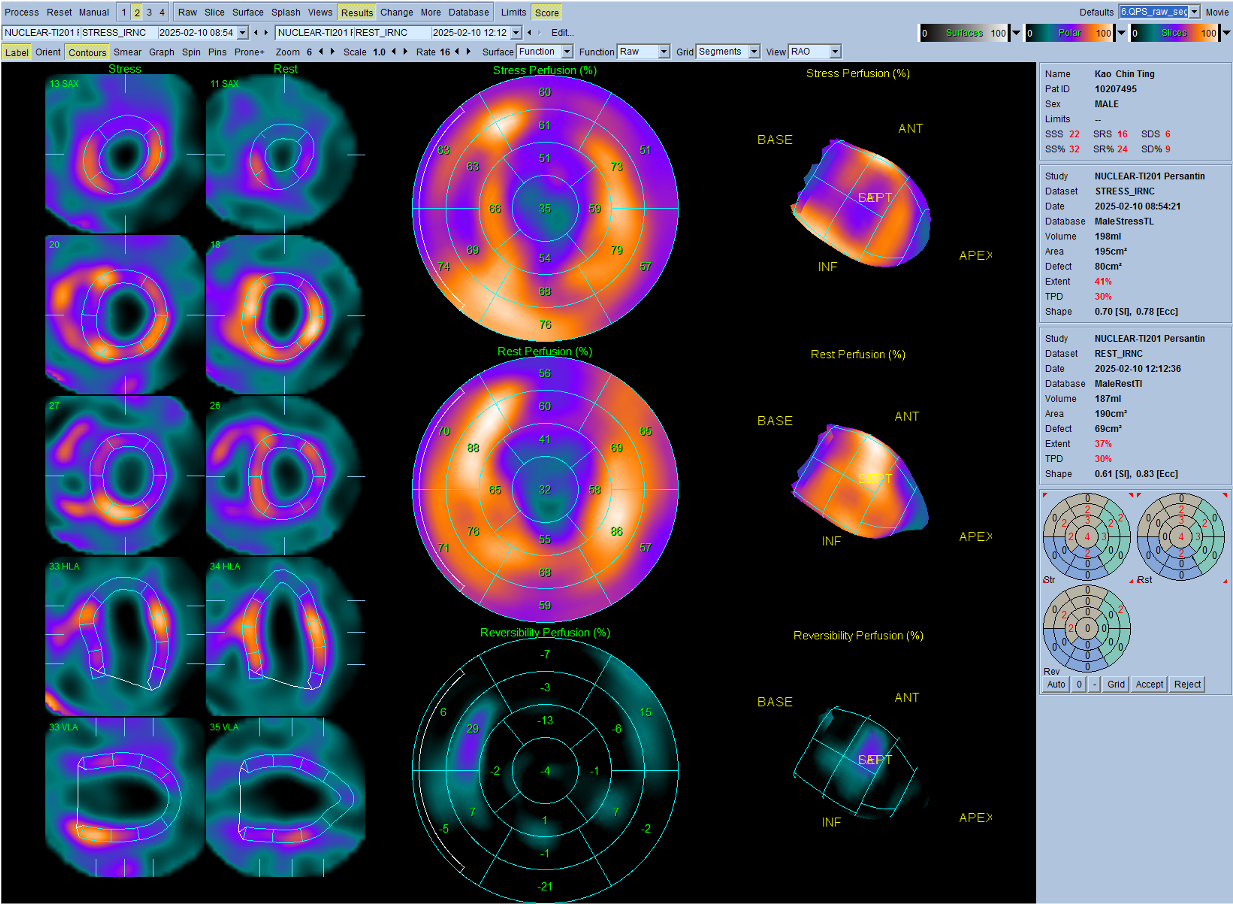The width and height of the screenshot is (1233, 904).
Task: Click the Accept button for scores
Action: 1149,684
